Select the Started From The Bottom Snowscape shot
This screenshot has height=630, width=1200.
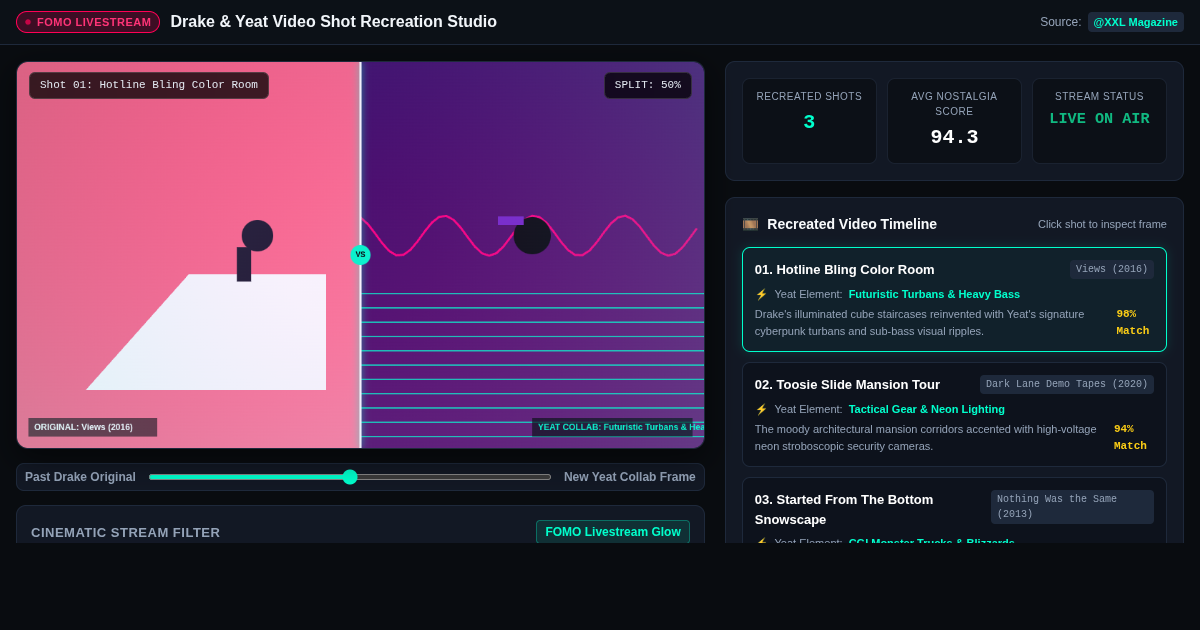click(954, 510)
